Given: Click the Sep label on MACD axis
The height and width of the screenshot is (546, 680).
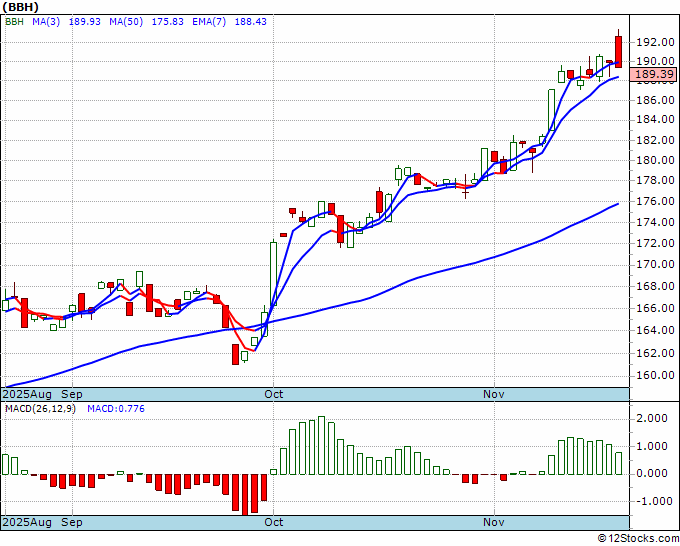Looking at the screenshot, I should (72, 522).
